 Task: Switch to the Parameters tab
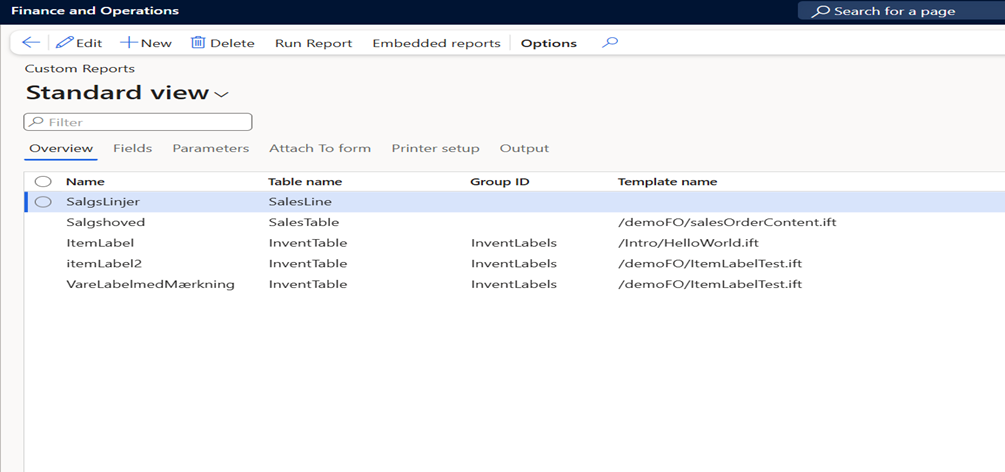(x=210, y=148)
